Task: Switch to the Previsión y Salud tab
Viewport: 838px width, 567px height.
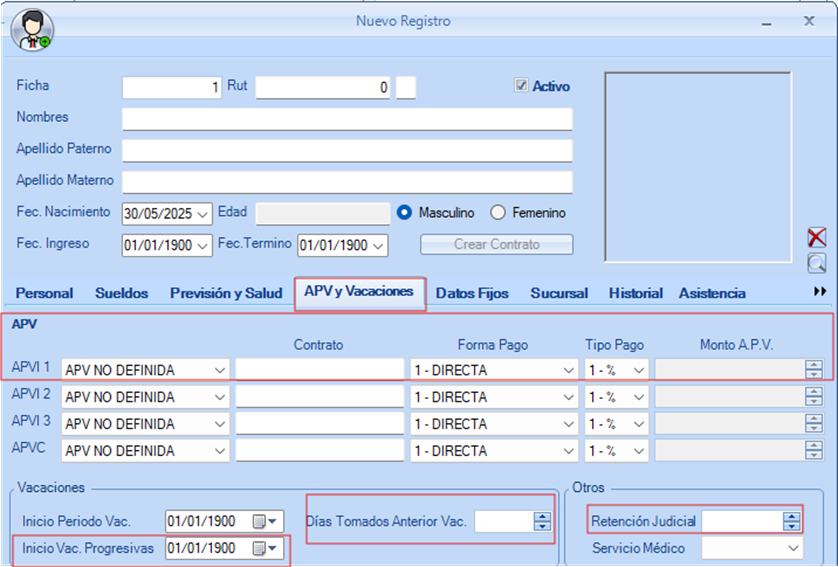Action: click(x=225, y=293)
